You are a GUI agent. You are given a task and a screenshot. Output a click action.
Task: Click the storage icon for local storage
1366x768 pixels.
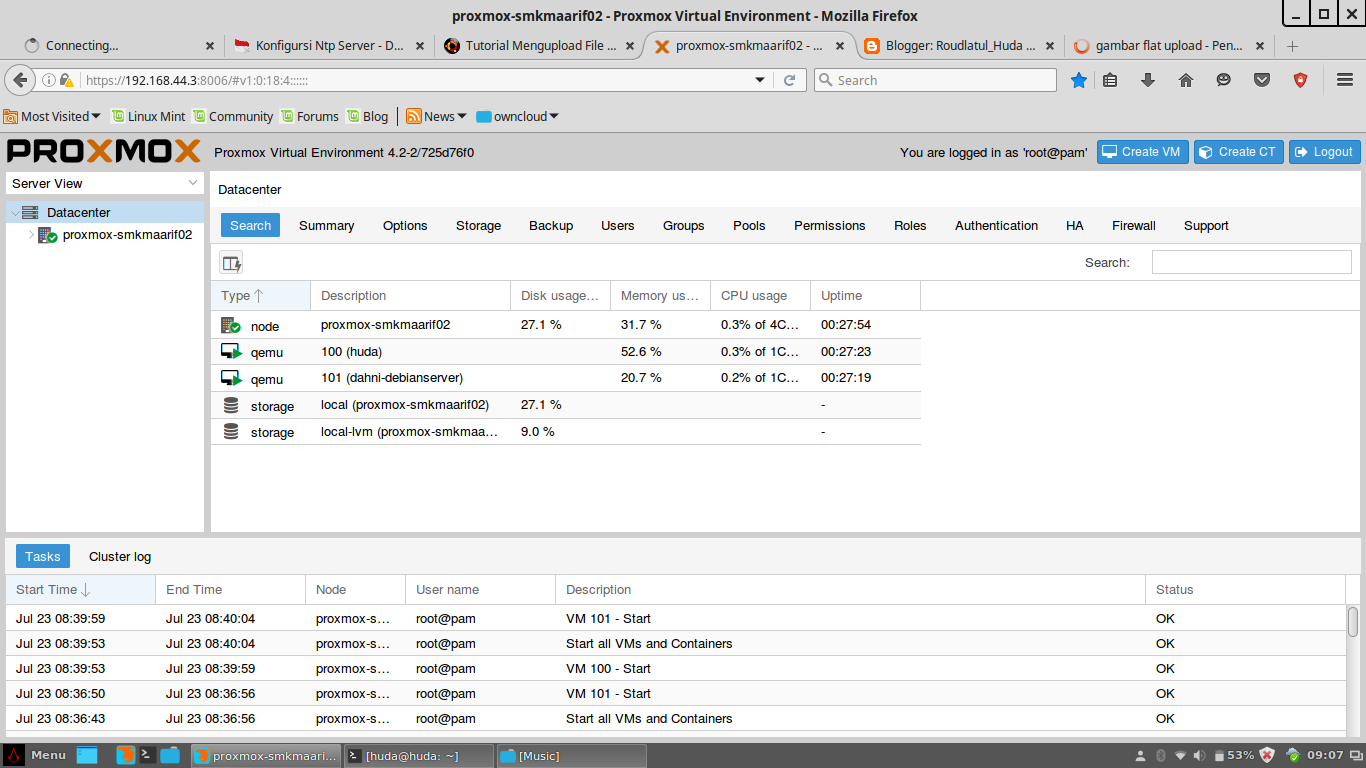[231, 405]
